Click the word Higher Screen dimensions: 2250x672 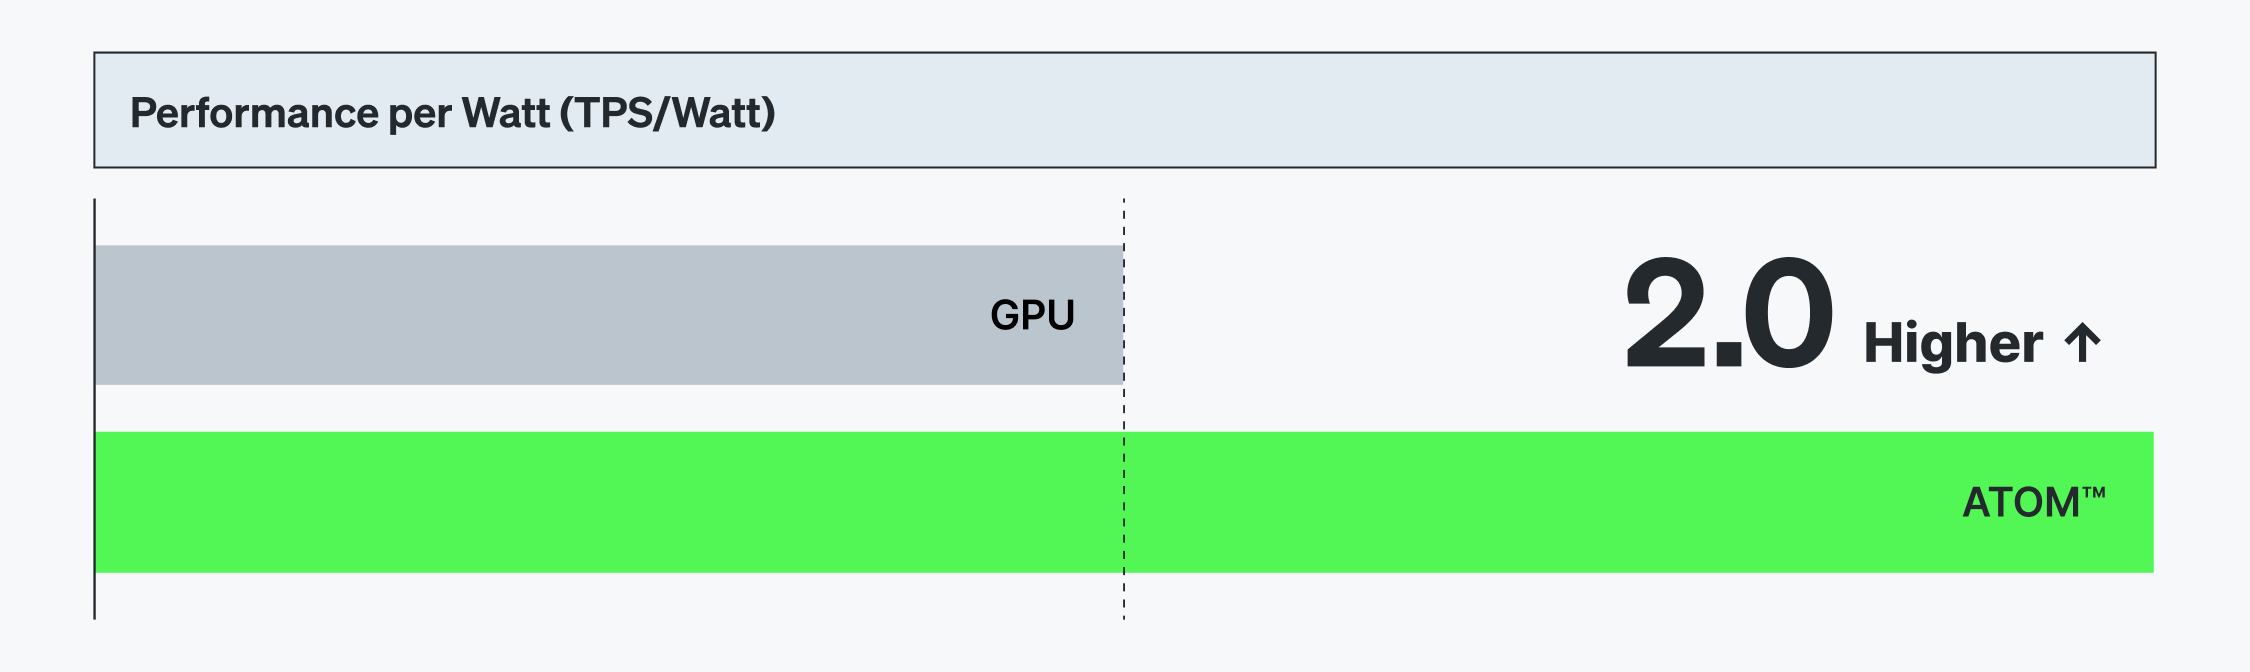[1953, 343]
